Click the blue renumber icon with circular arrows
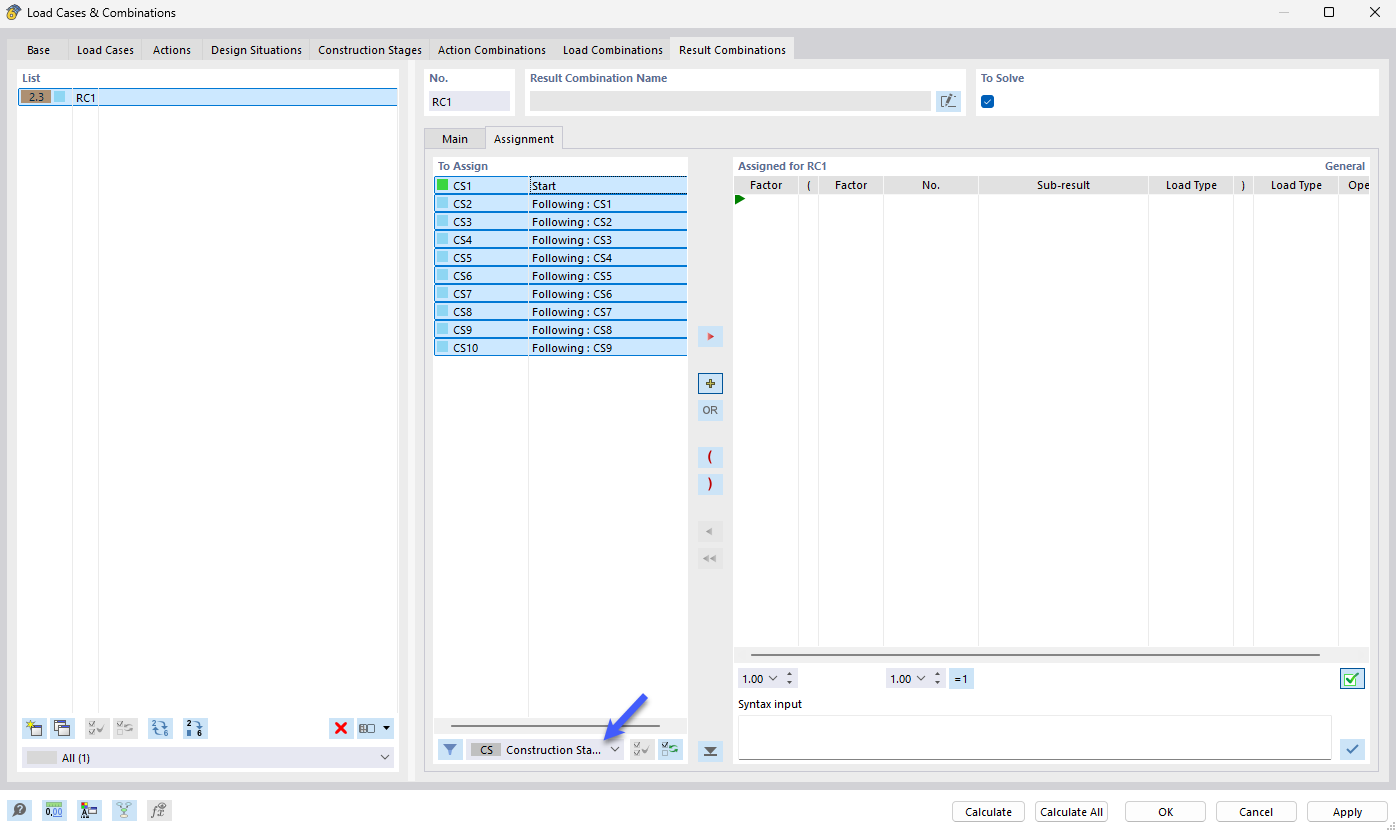The height and width of the screenshot is (830, 1396). point(160,728)
